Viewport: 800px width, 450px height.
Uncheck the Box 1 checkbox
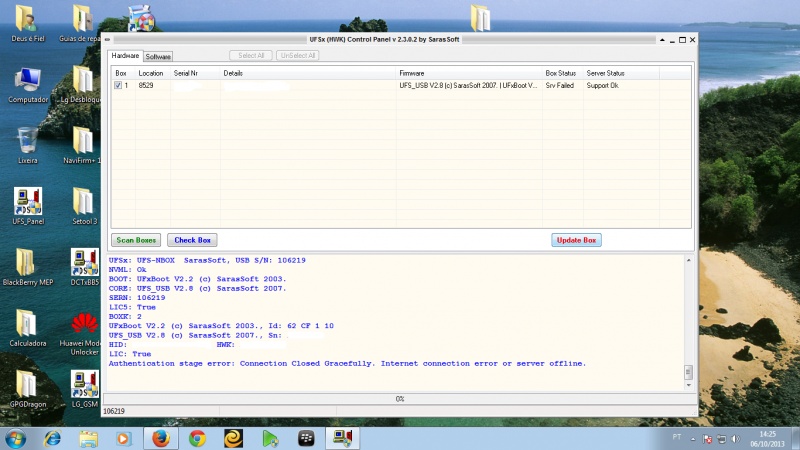pos(118,85)
